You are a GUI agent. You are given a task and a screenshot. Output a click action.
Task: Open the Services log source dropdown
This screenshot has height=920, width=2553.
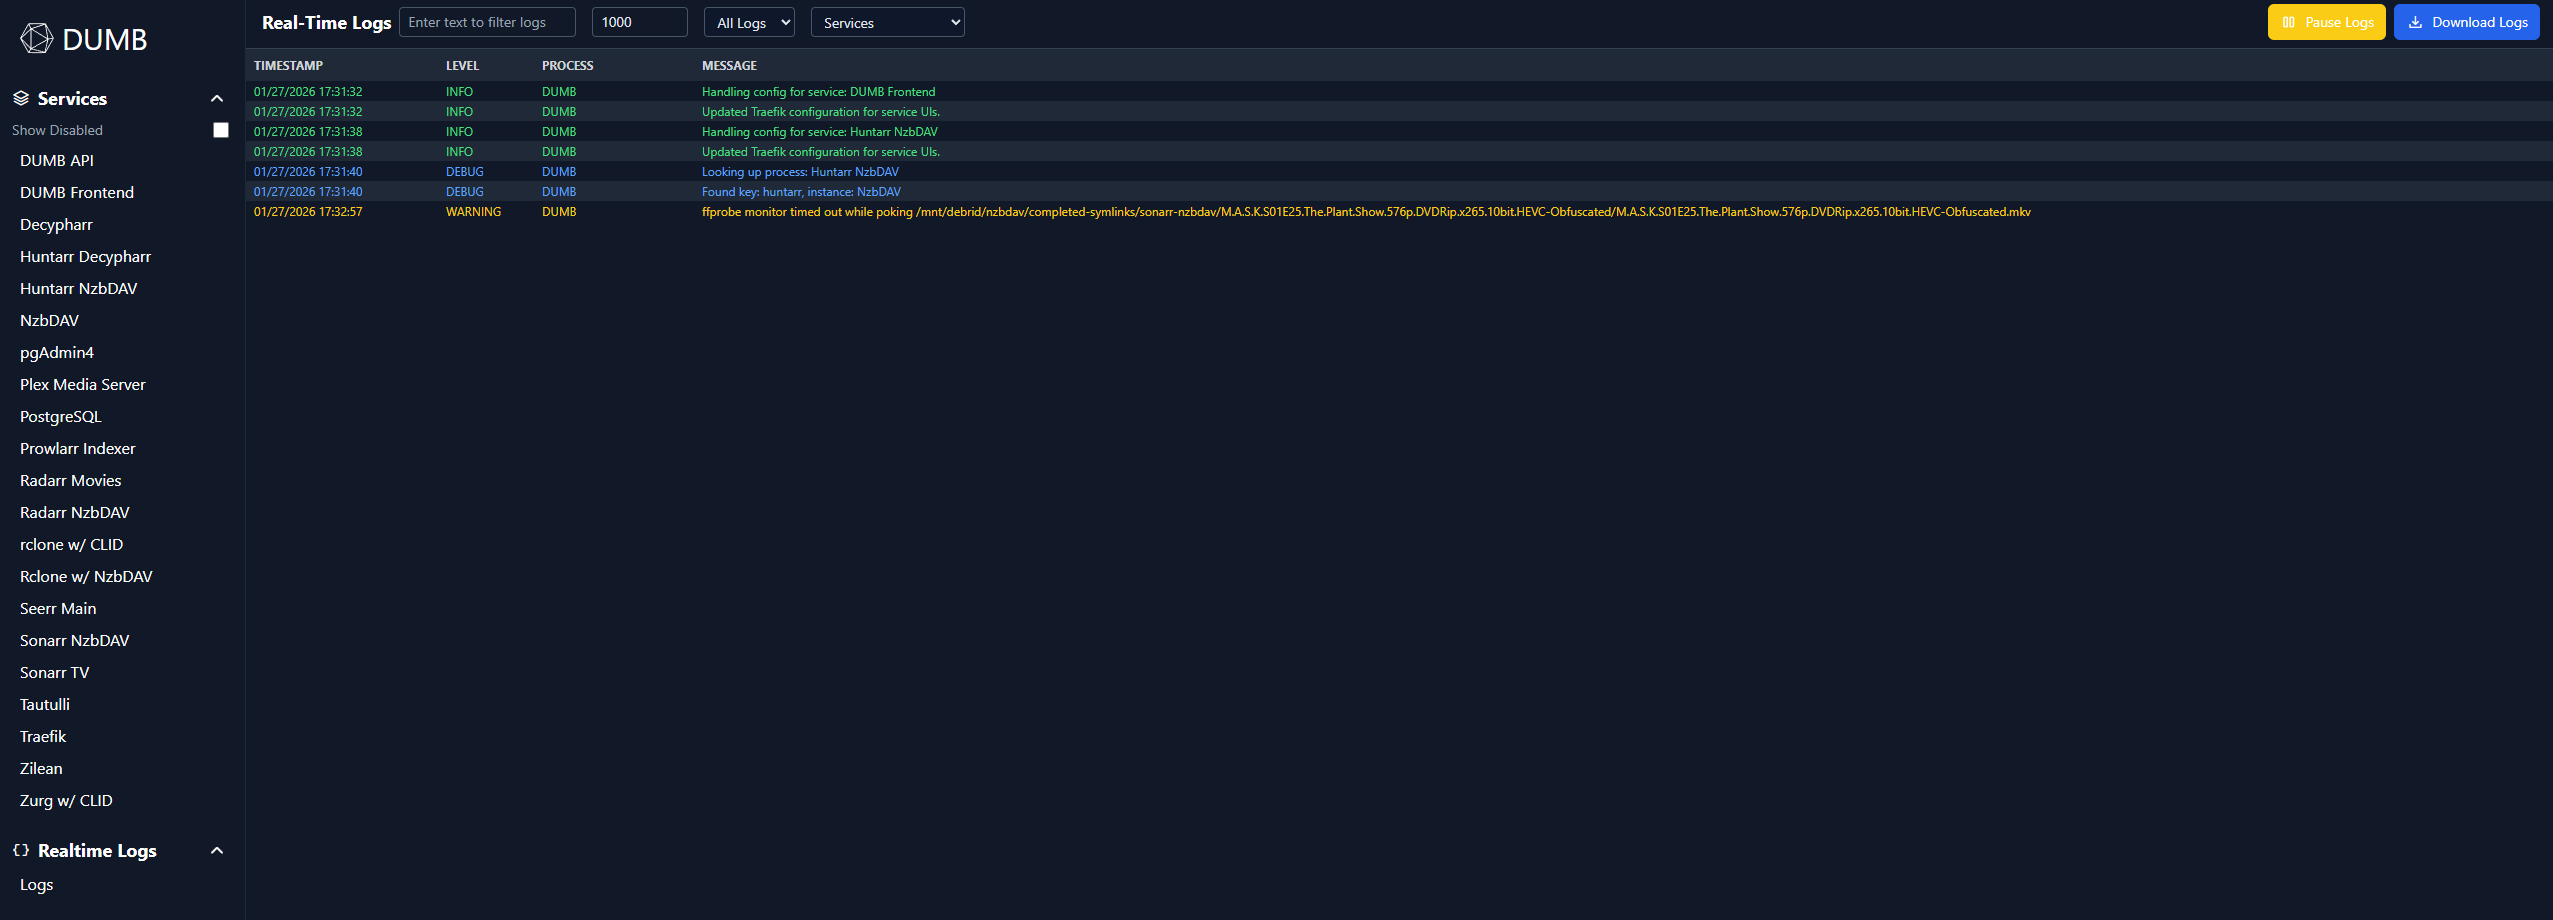(x=886, y=21)
